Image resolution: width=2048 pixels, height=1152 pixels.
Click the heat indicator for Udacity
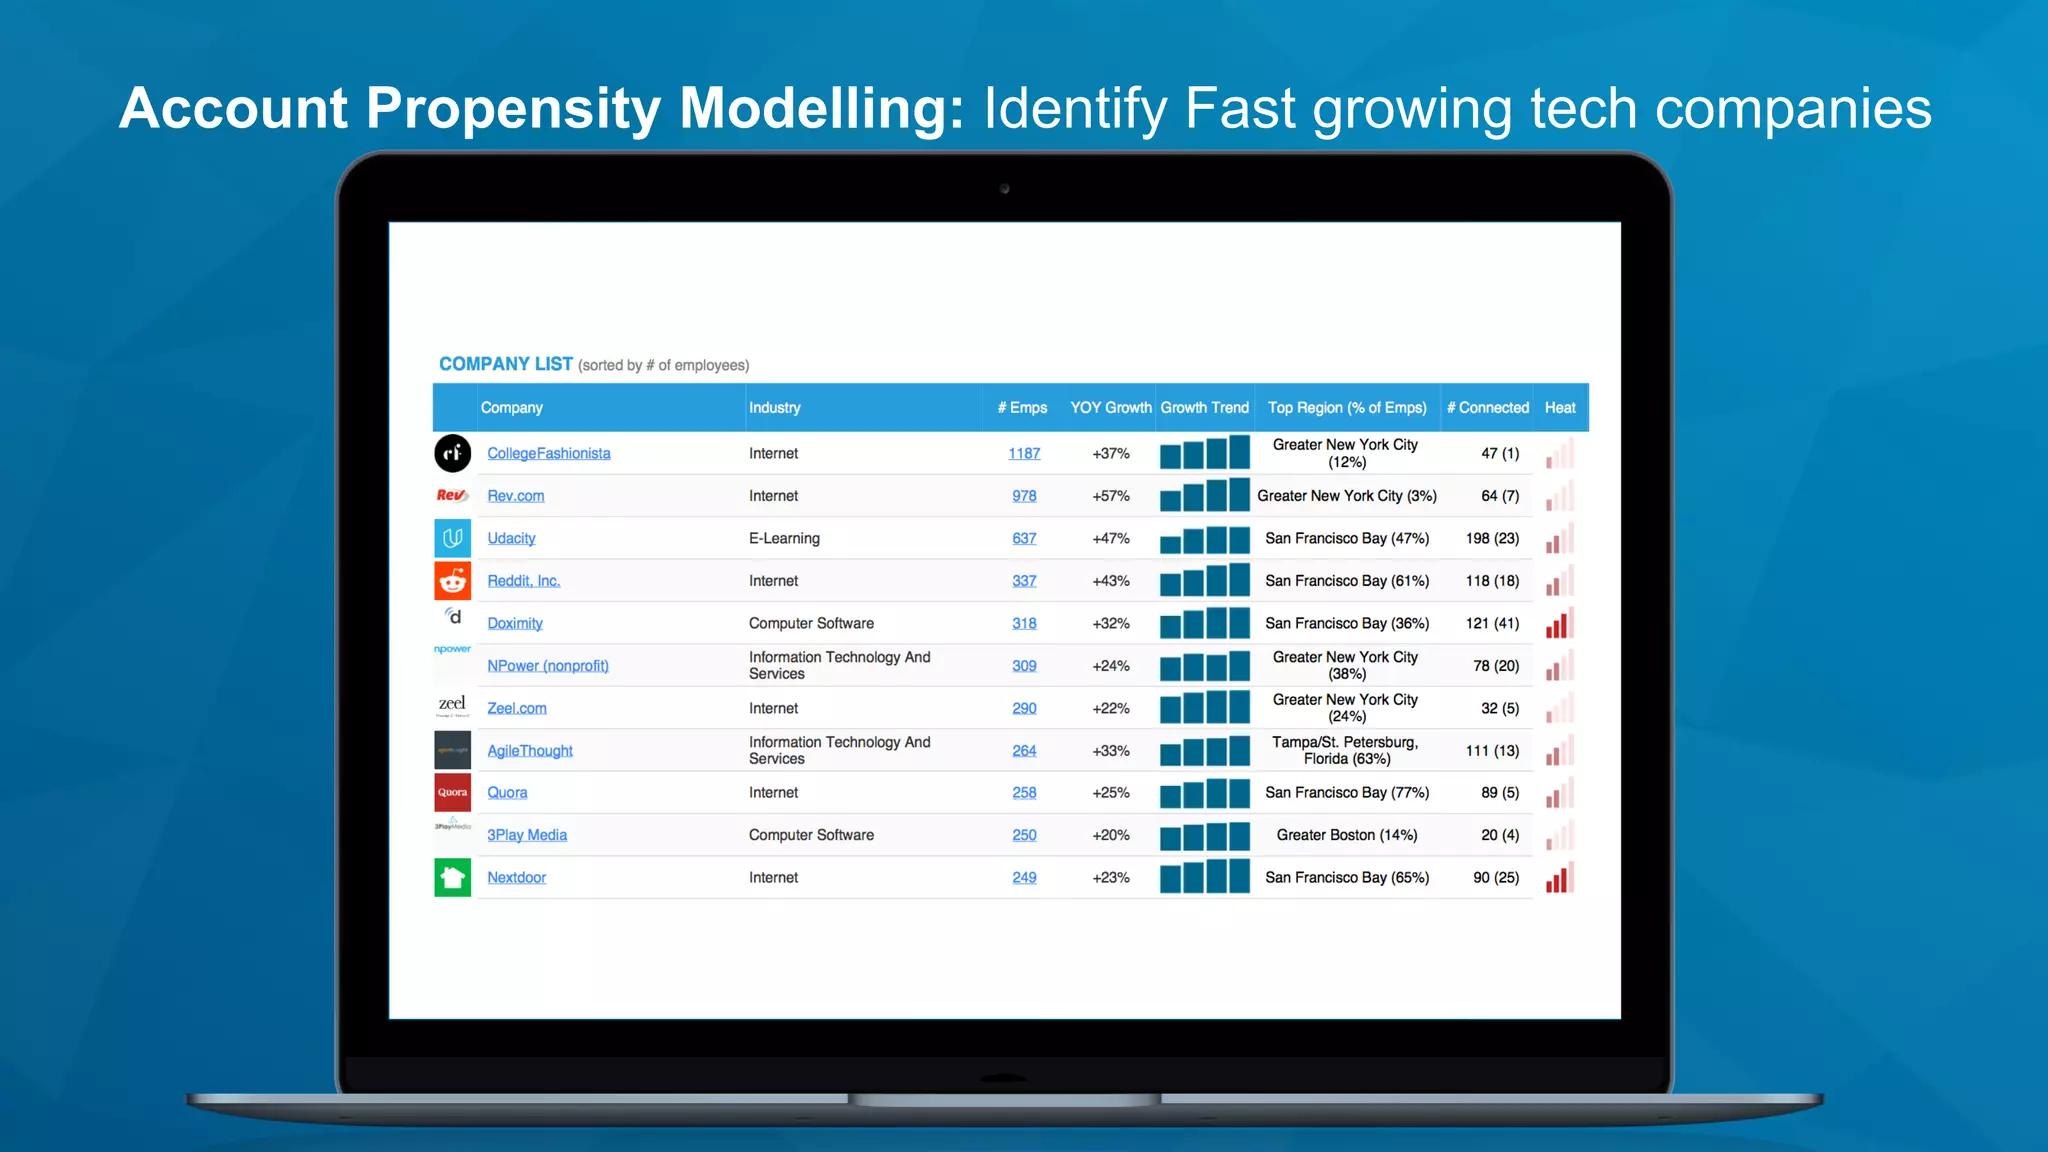point(1559,538)
